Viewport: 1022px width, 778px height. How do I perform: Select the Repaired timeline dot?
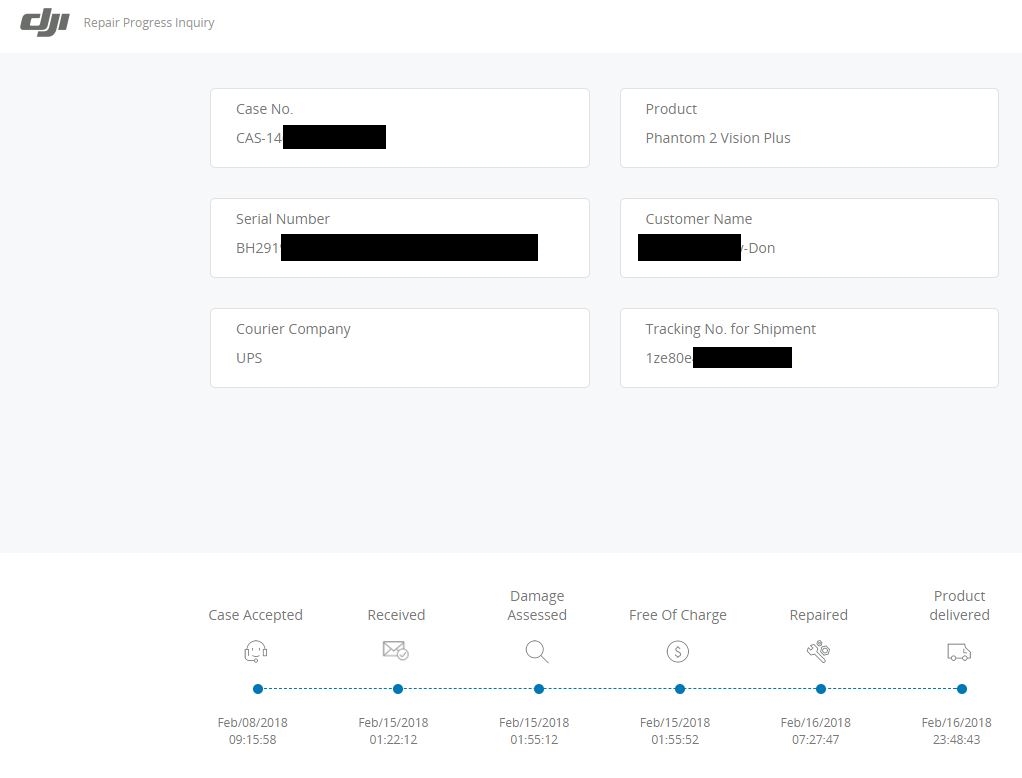[x=821, y=689]
